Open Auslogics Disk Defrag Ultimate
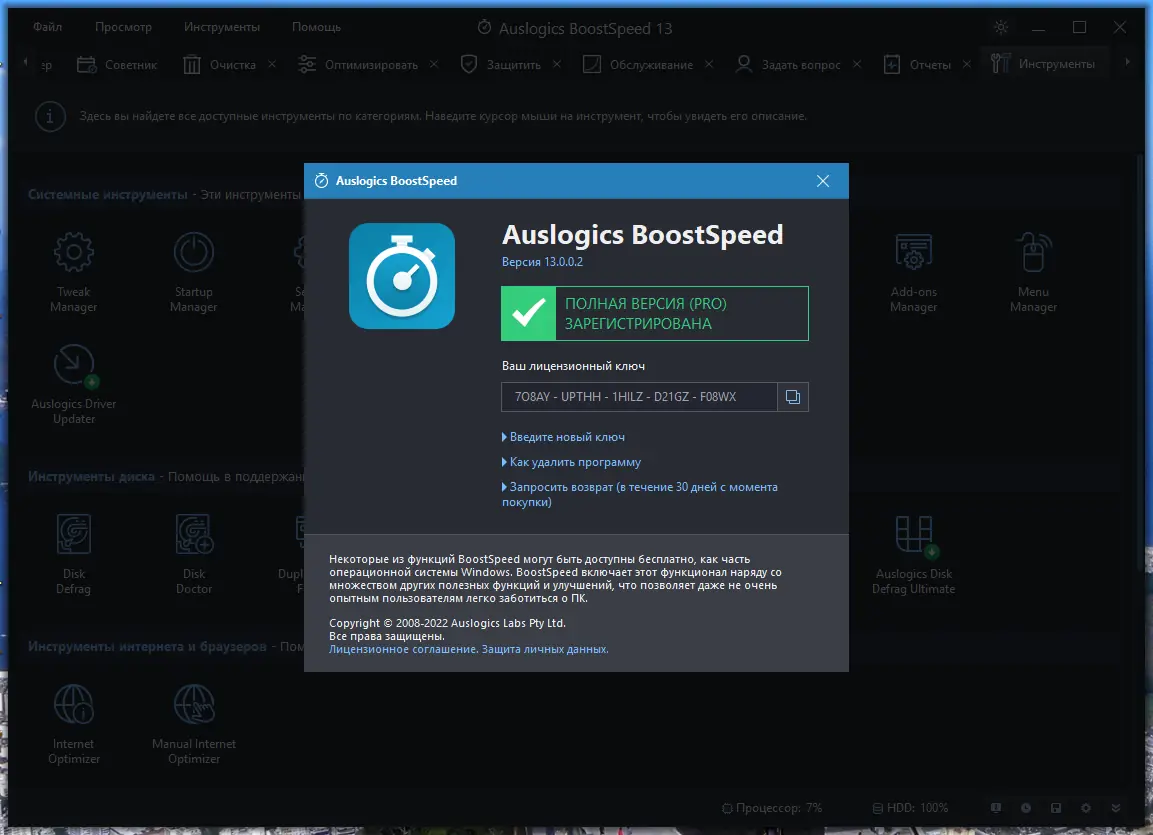Viewport: 1153px width, 835px height. [913, 550]
